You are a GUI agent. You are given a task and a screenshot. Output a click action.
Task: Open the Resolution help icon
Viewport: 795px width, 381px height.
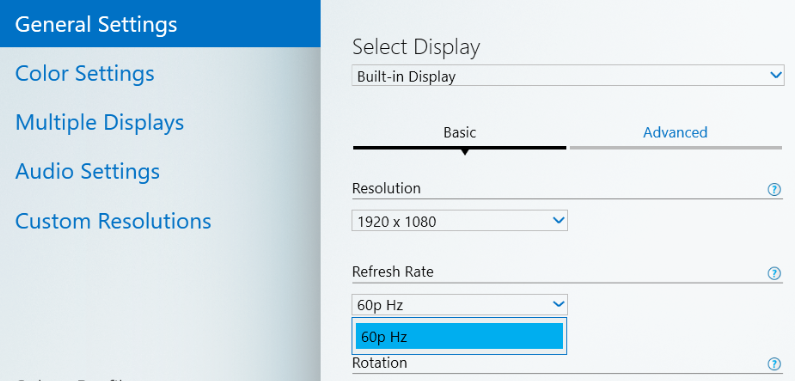[x=774, y=189]
